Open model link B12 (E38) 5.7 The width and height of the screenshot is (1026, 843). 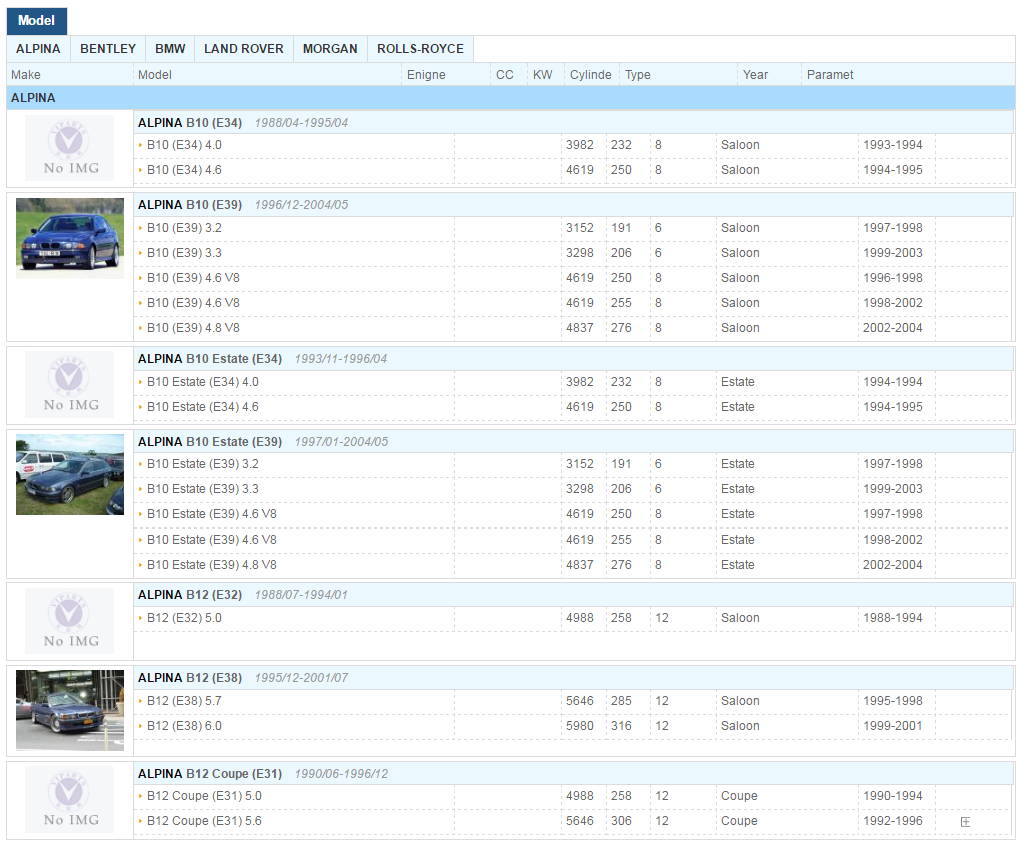[x=184, y=702]
